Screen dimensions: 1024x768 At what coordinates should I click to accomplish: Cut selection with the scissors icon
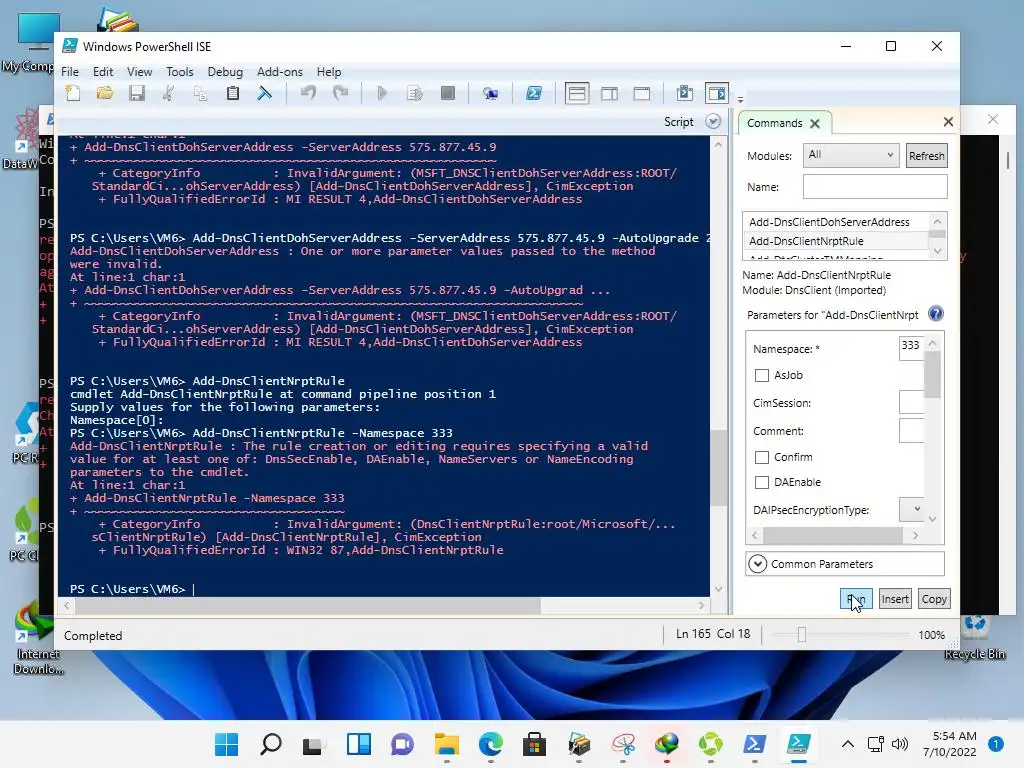point(168,93)
